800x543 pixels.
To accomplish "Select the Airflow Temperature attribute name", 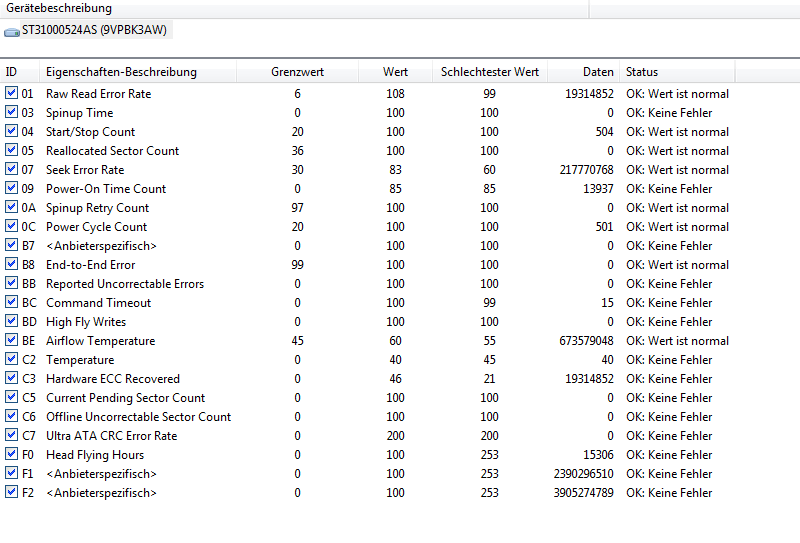I will [x=101, y=341].
